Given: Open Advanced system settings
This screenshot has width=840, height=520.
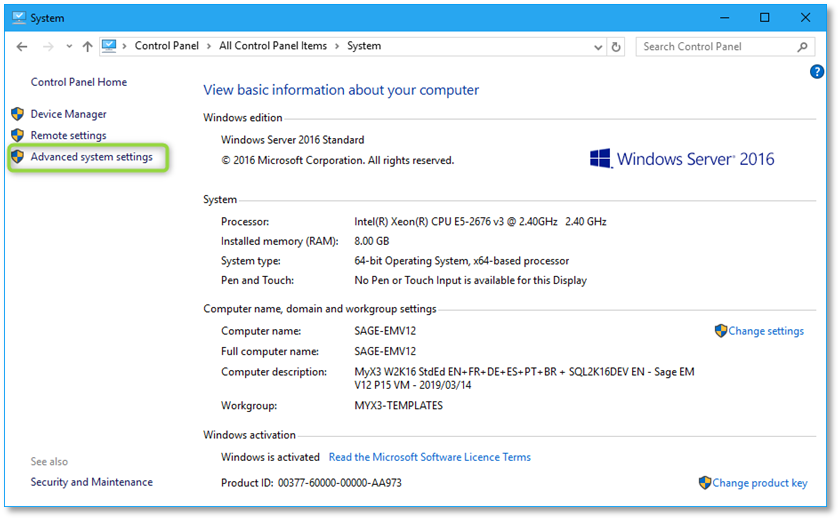Looking at the screenshot, I should (92, 157).
